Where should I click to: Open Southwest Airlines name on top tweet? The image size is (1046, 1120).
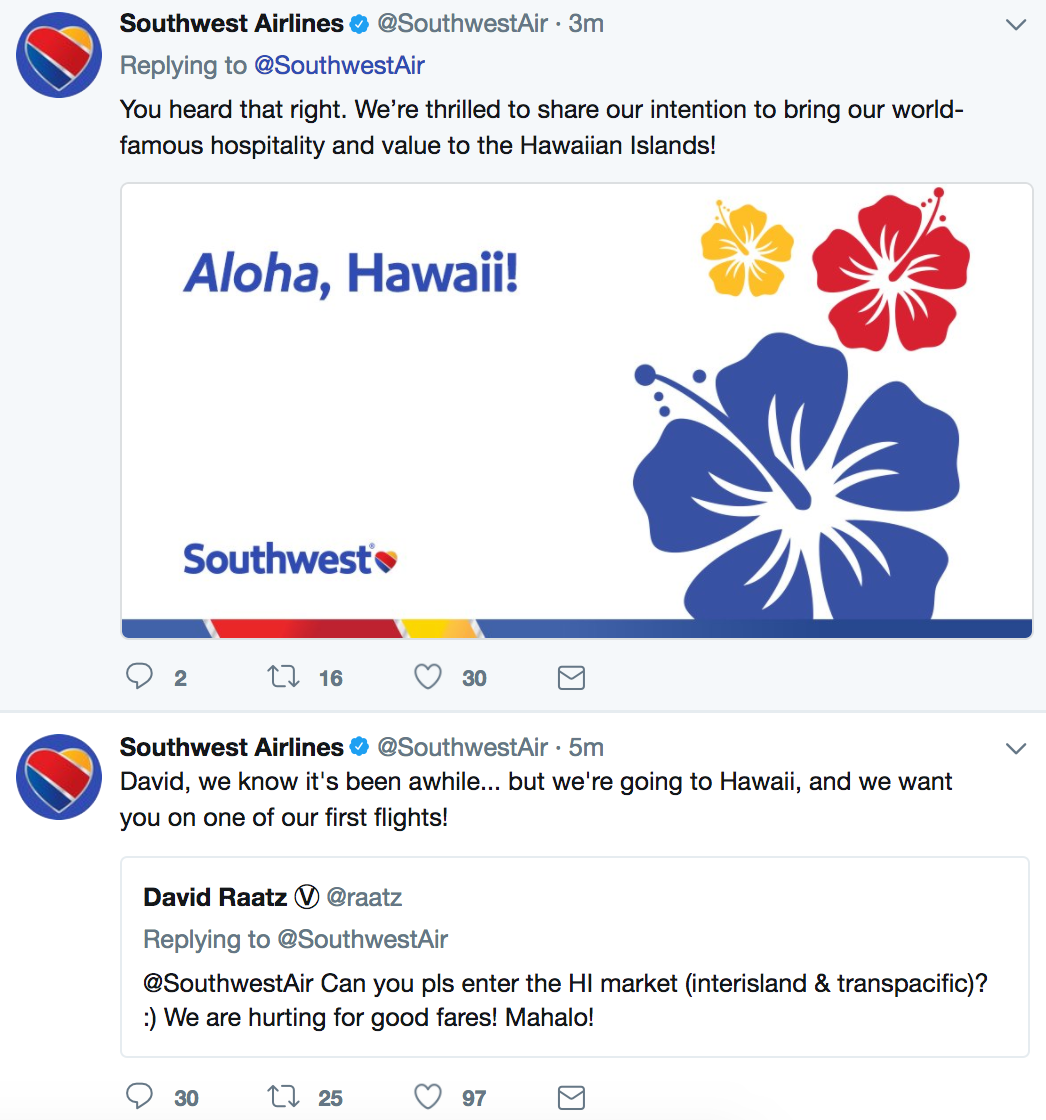click(x=231, y=24)
